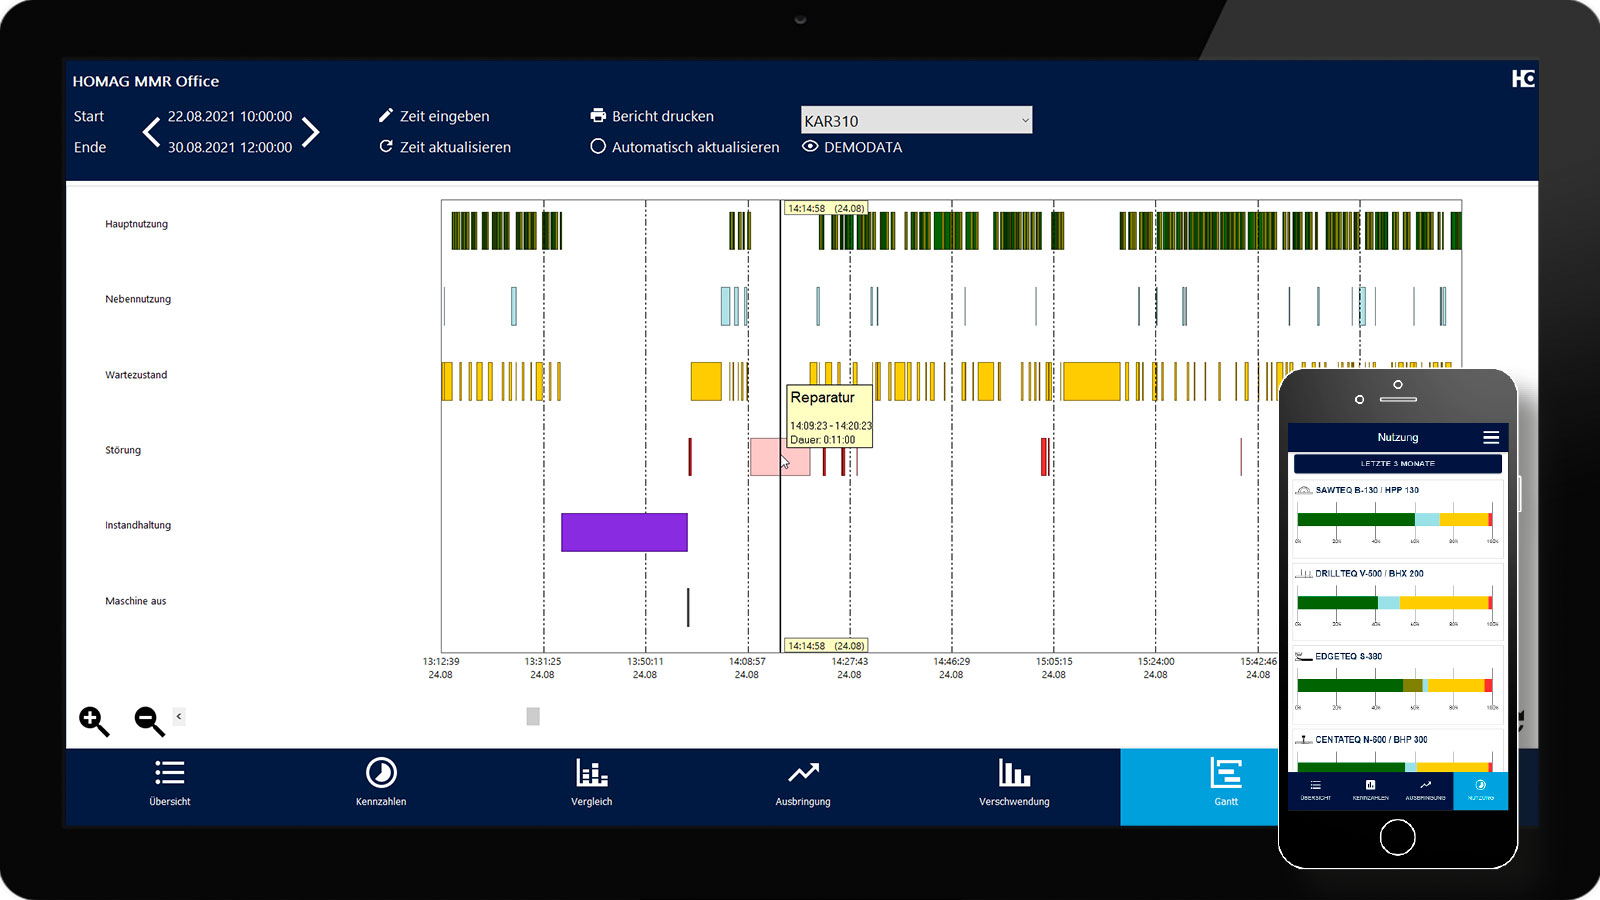Click the purple Instandhaltung bar in the chart

(624, 532)
